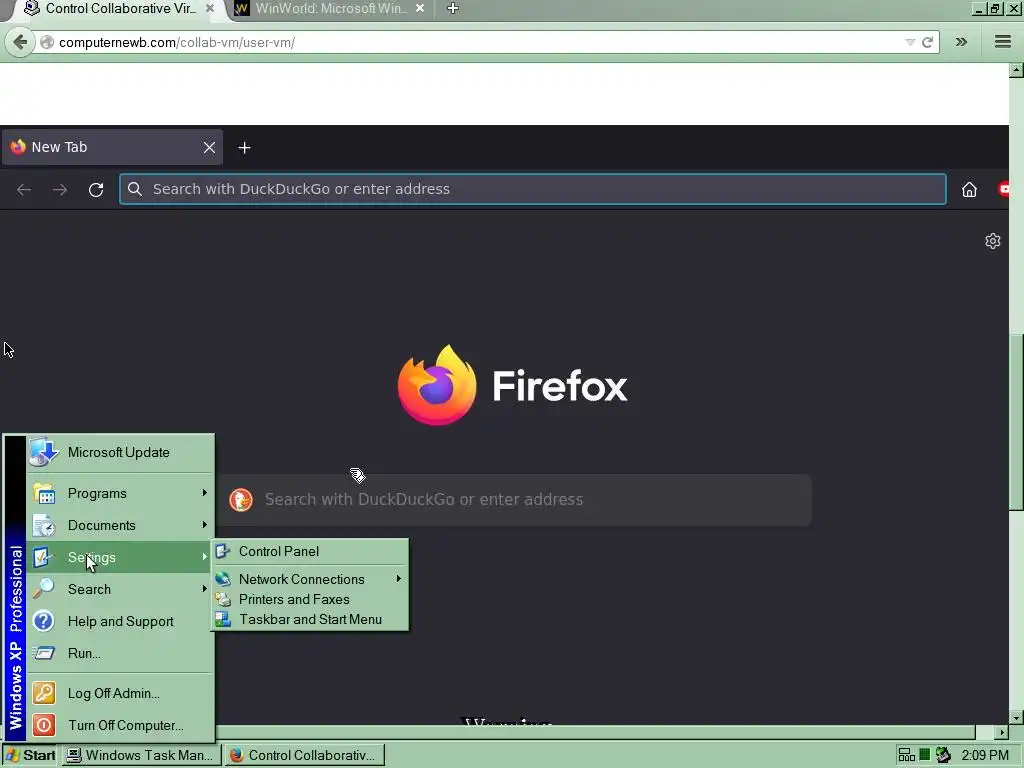Click the red extension icon in Firefox toolbar
Viewport: 1024px width, 768px height.
point(1004,189)
